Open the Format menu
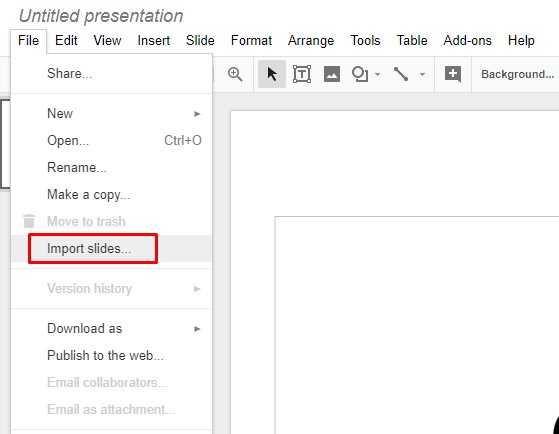 tap(251, 40)
